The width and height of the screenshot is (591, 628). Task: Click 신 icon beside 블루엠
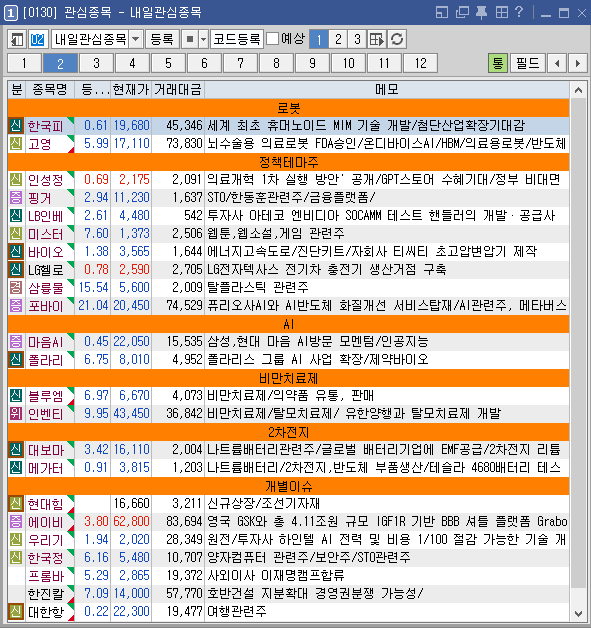(16, 396)
